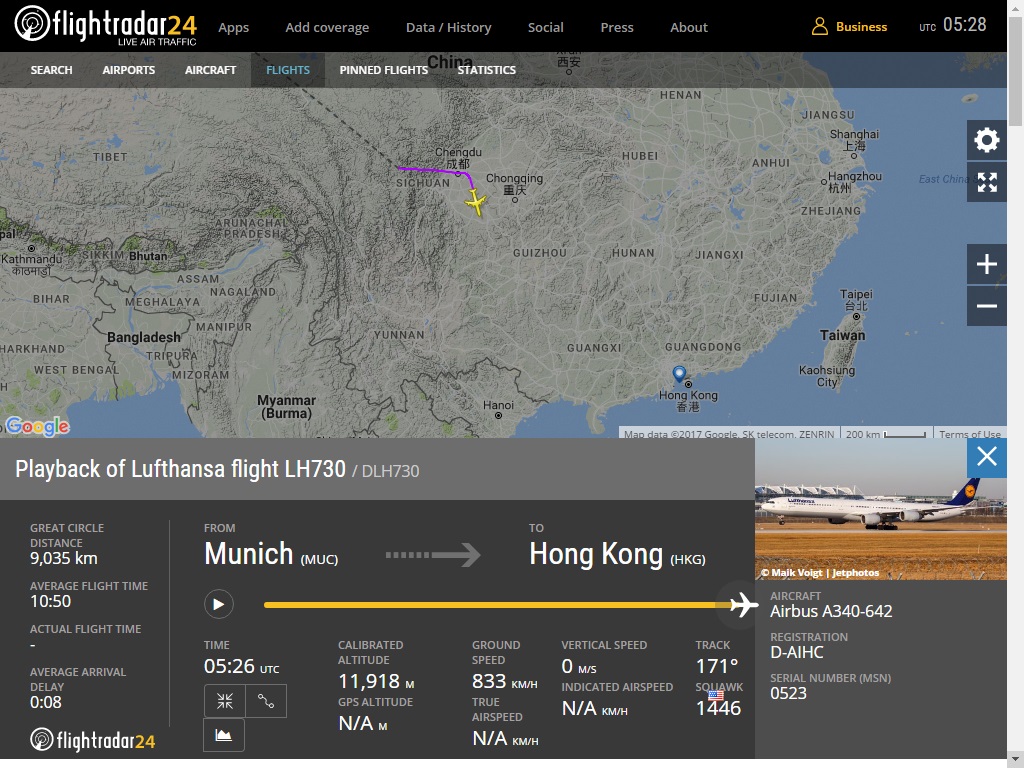The image size is (1024, 768).
Task: Switch to the Pinned Flights tab
Action: point(383,70)
